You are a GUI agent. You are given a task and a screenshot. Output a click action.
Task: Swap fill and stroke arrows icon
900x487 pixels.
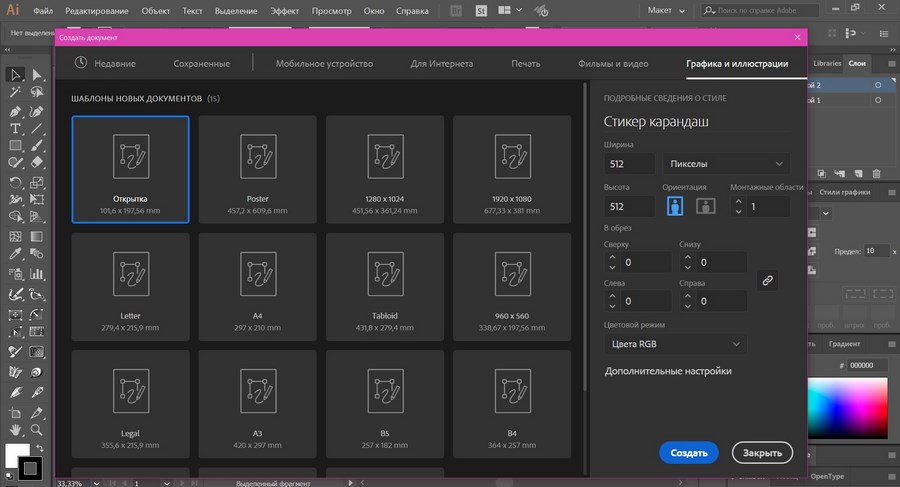[x=40, y=449]
